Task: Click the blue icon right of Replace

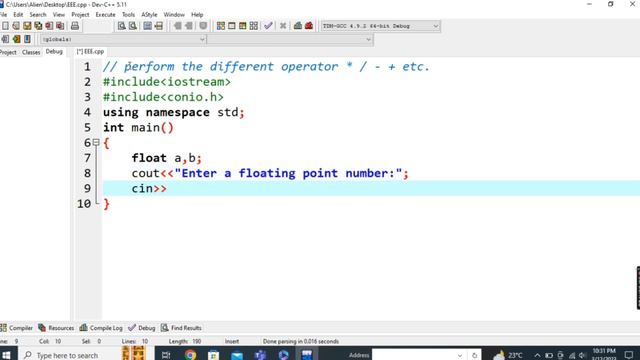Action: 147,26
